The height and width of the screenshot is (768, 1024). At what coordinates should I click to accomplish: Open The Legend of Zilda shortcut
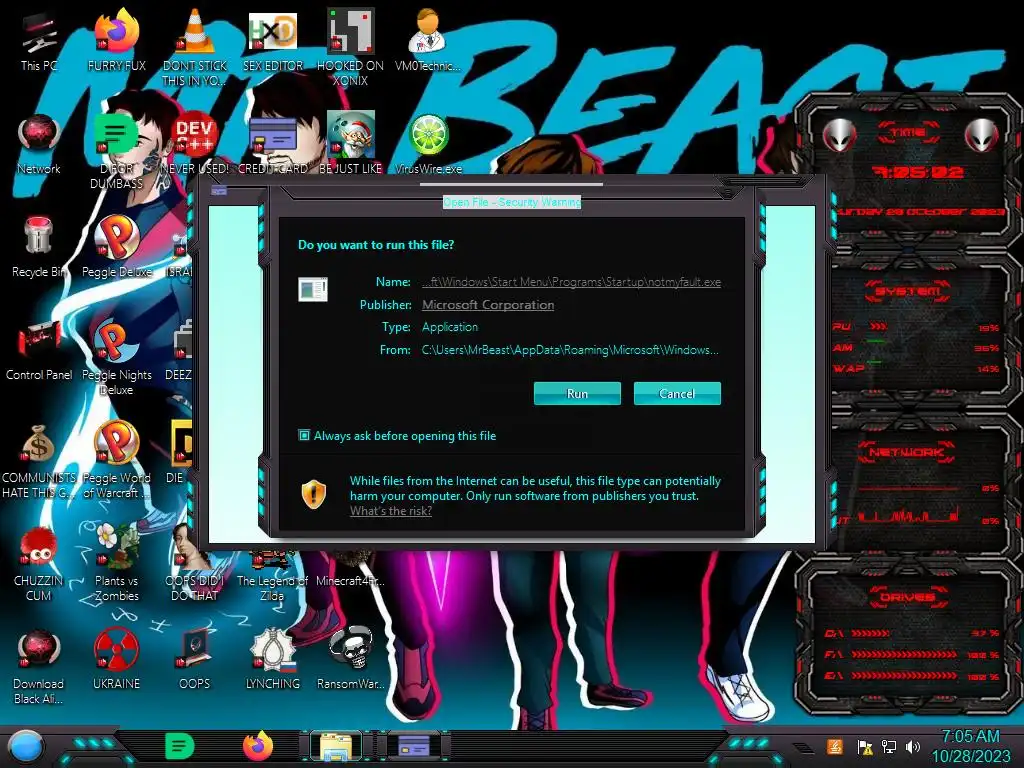coord(272,578)
